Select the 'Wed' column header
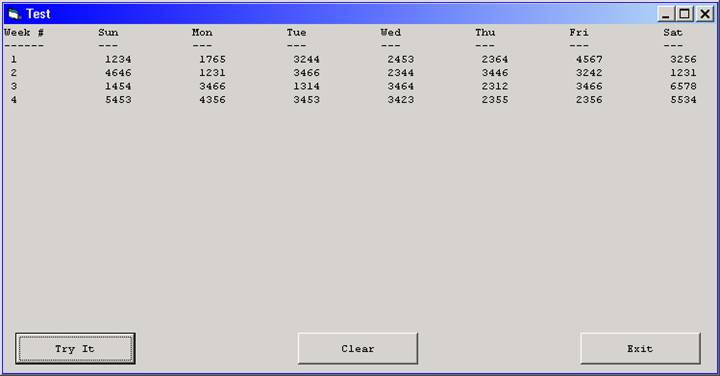The height and width of the screenshot is (376, 720). [x=391, y=33]
